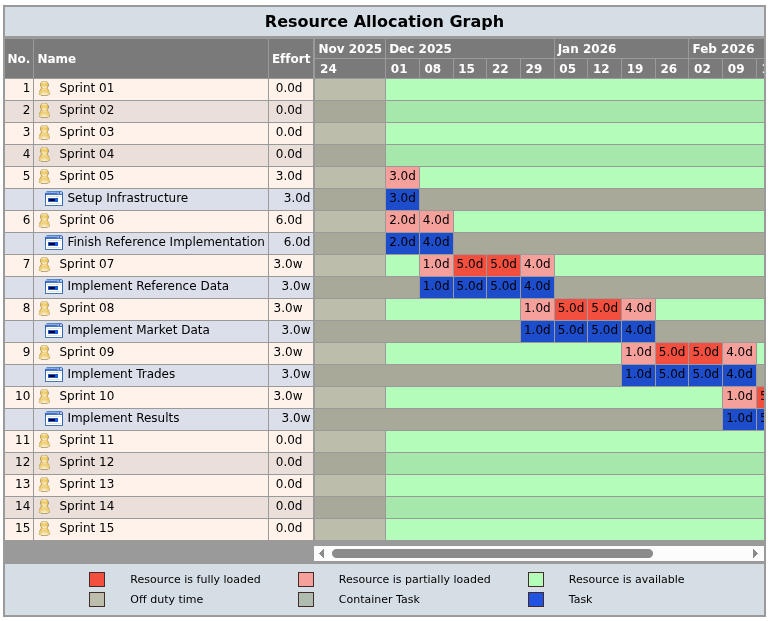Click the pink 4.0d load cell in Sprint 08
The height and width of the screenshot is (621, 770).
tap(638, 308)
